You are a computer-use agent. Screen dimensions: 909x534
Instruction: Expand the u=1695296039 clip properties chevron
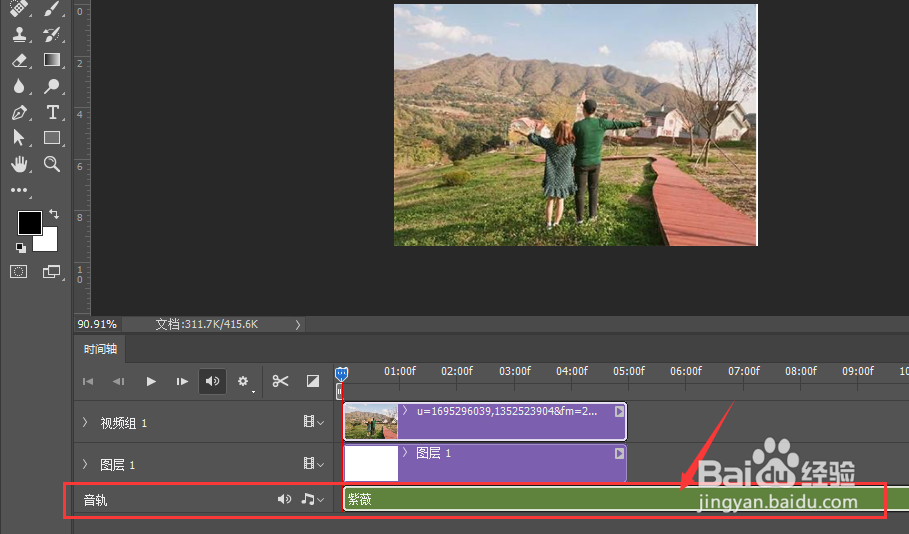(x=405, y=411)
